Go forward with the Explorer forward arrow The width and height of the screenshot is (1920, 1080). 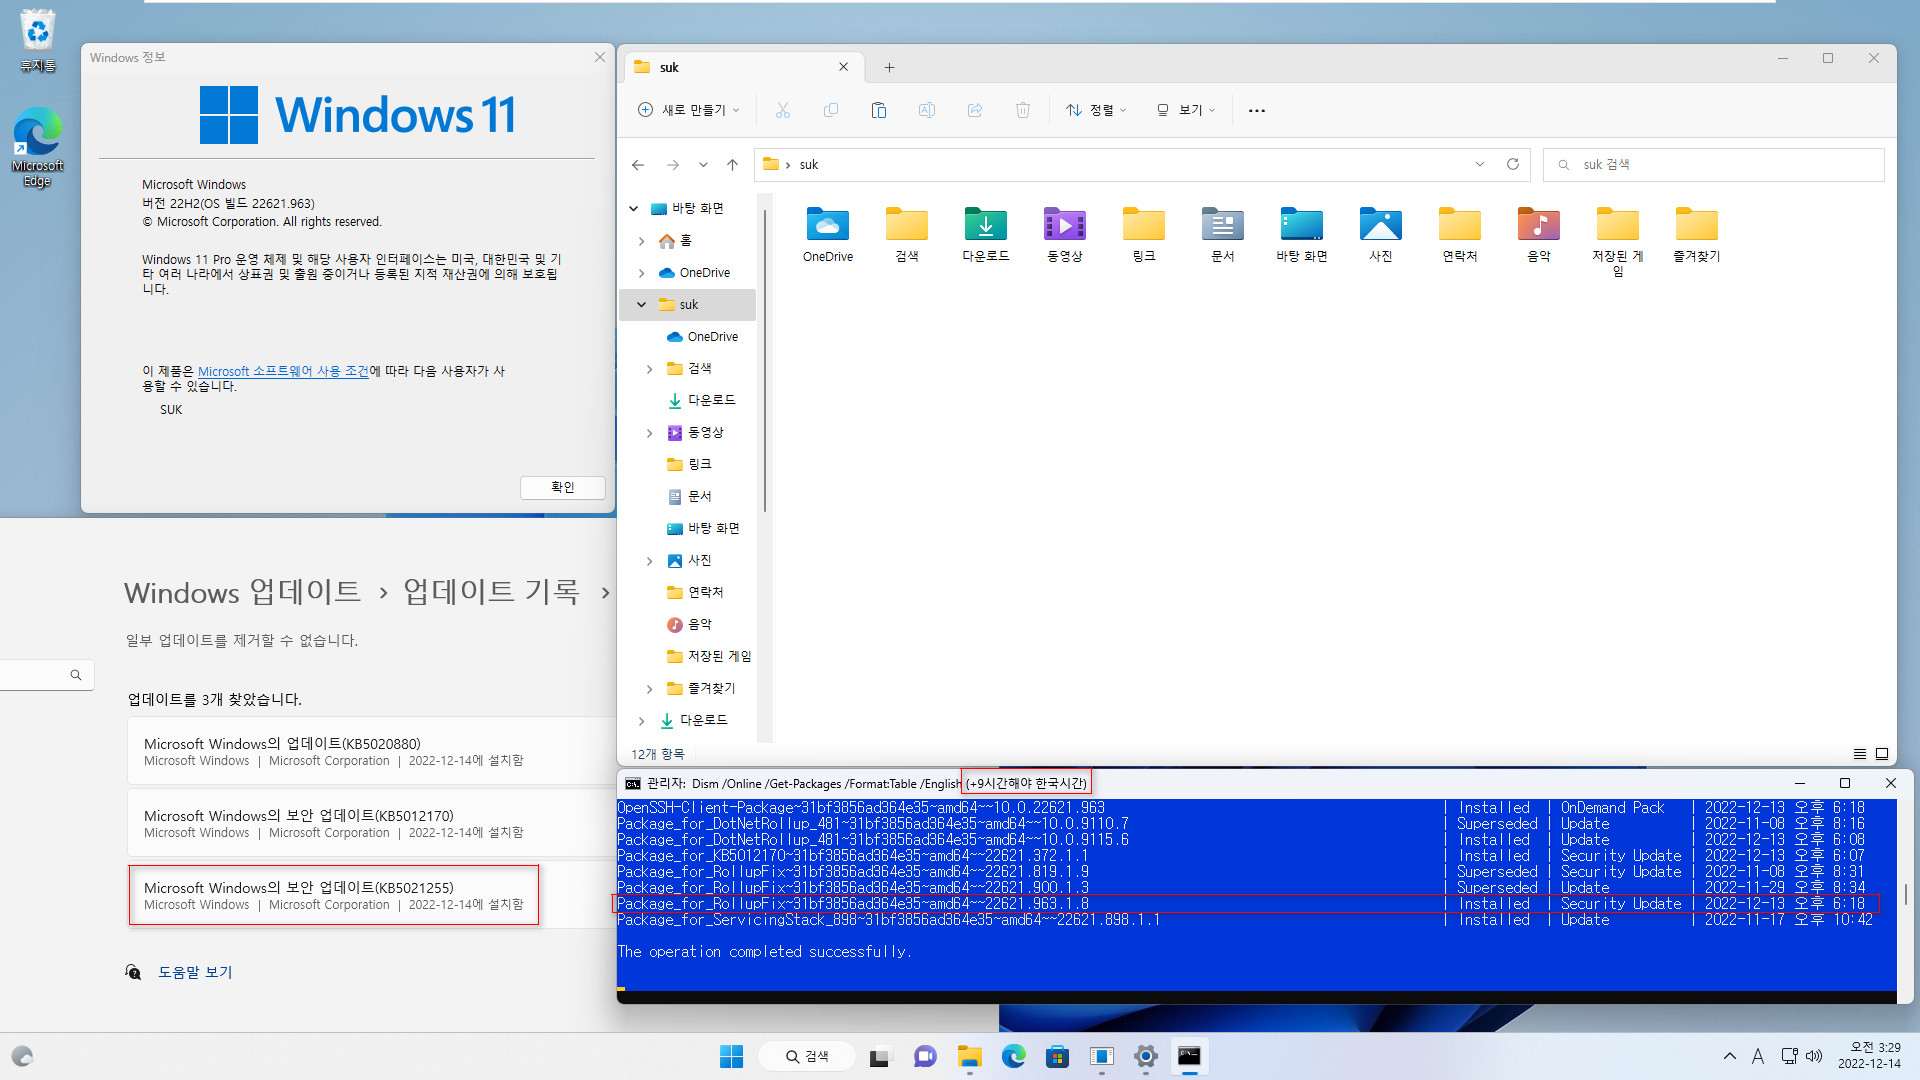673,165
